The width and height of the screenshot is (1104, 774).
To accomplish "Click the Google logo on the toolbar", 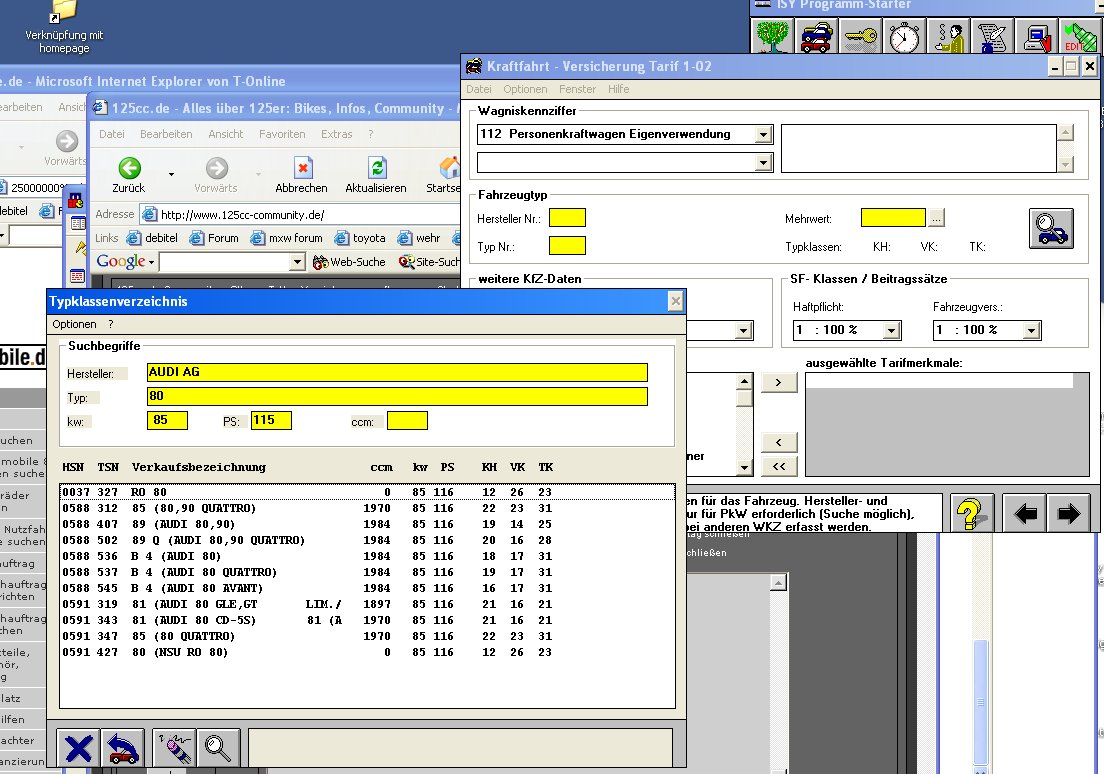I will tap(121, 261).
